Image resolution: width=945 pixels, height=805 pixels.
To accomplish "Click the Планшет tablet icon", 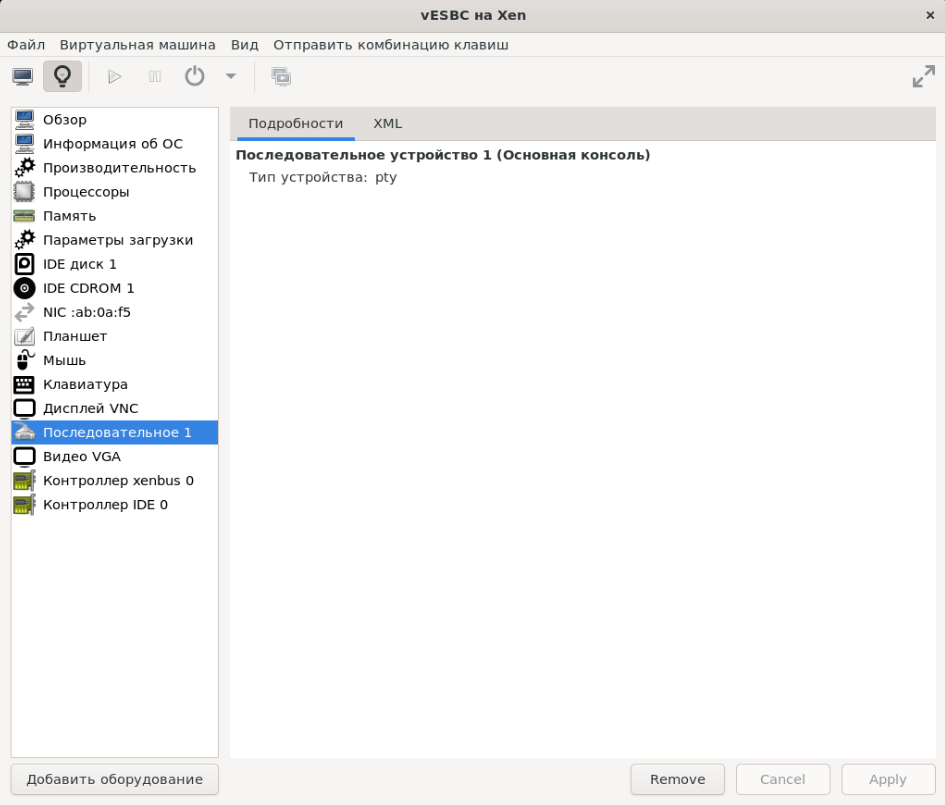I will point(25,337).
